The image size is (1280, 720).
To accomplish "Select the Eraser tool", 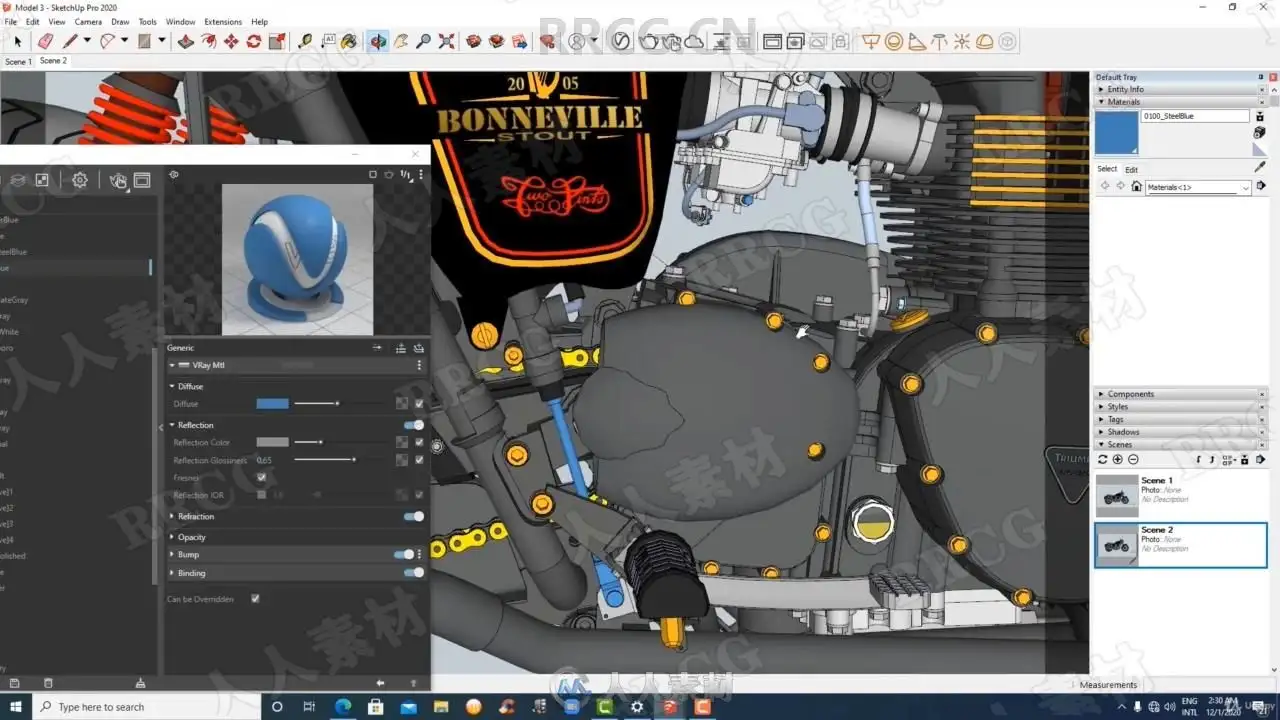I will coord(45,41).
